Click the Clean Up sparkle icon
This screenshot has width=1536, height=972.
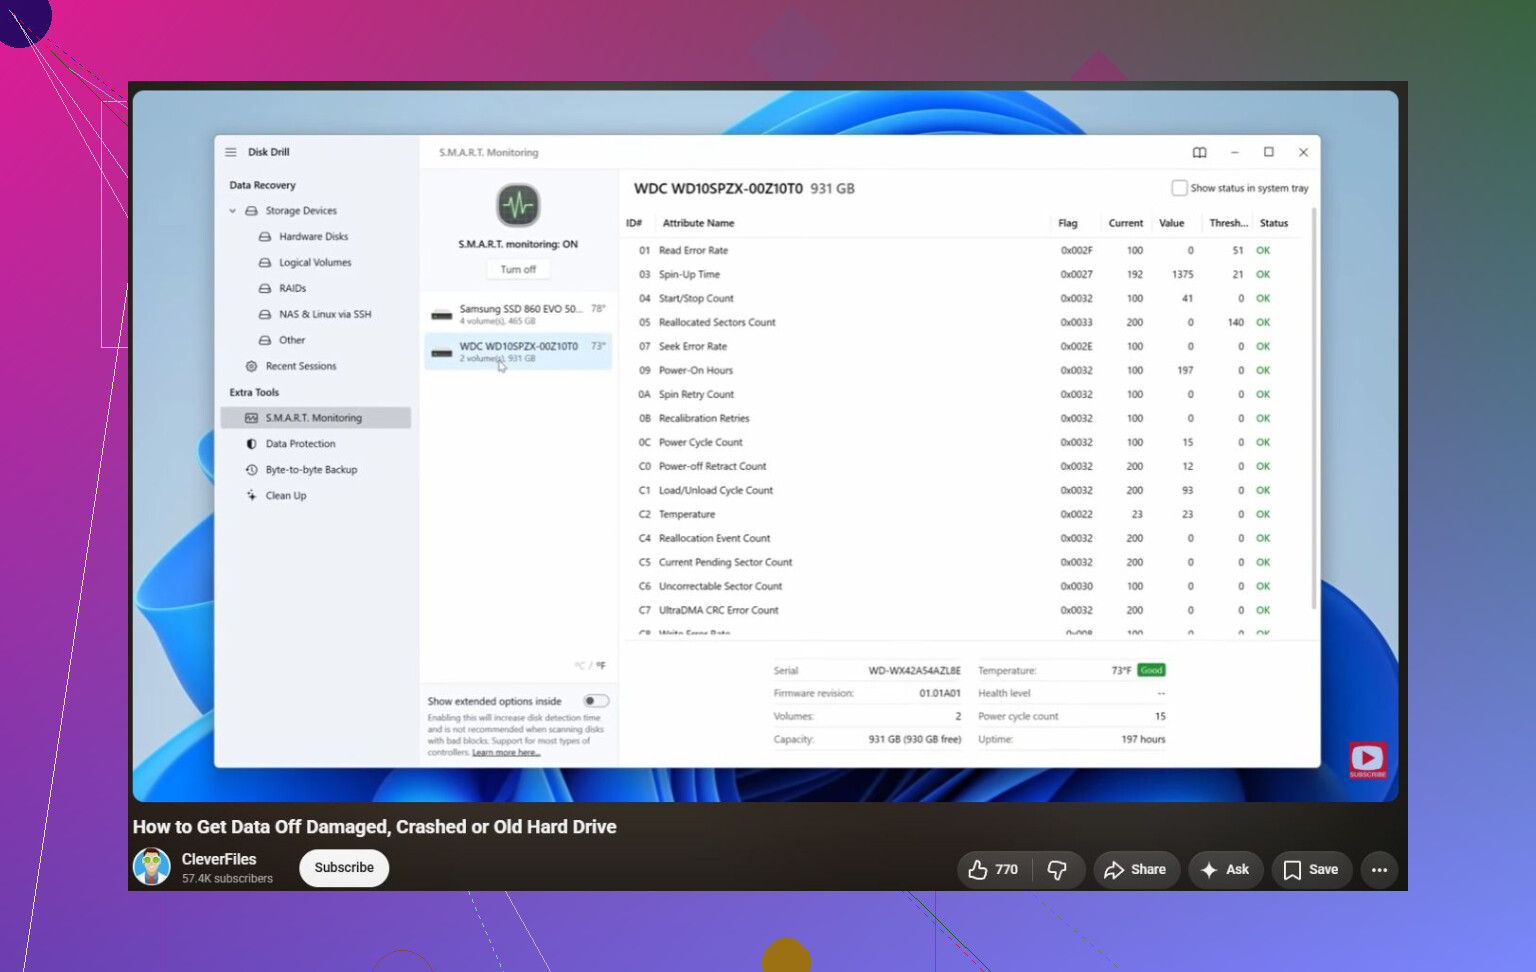pos(251,496)
